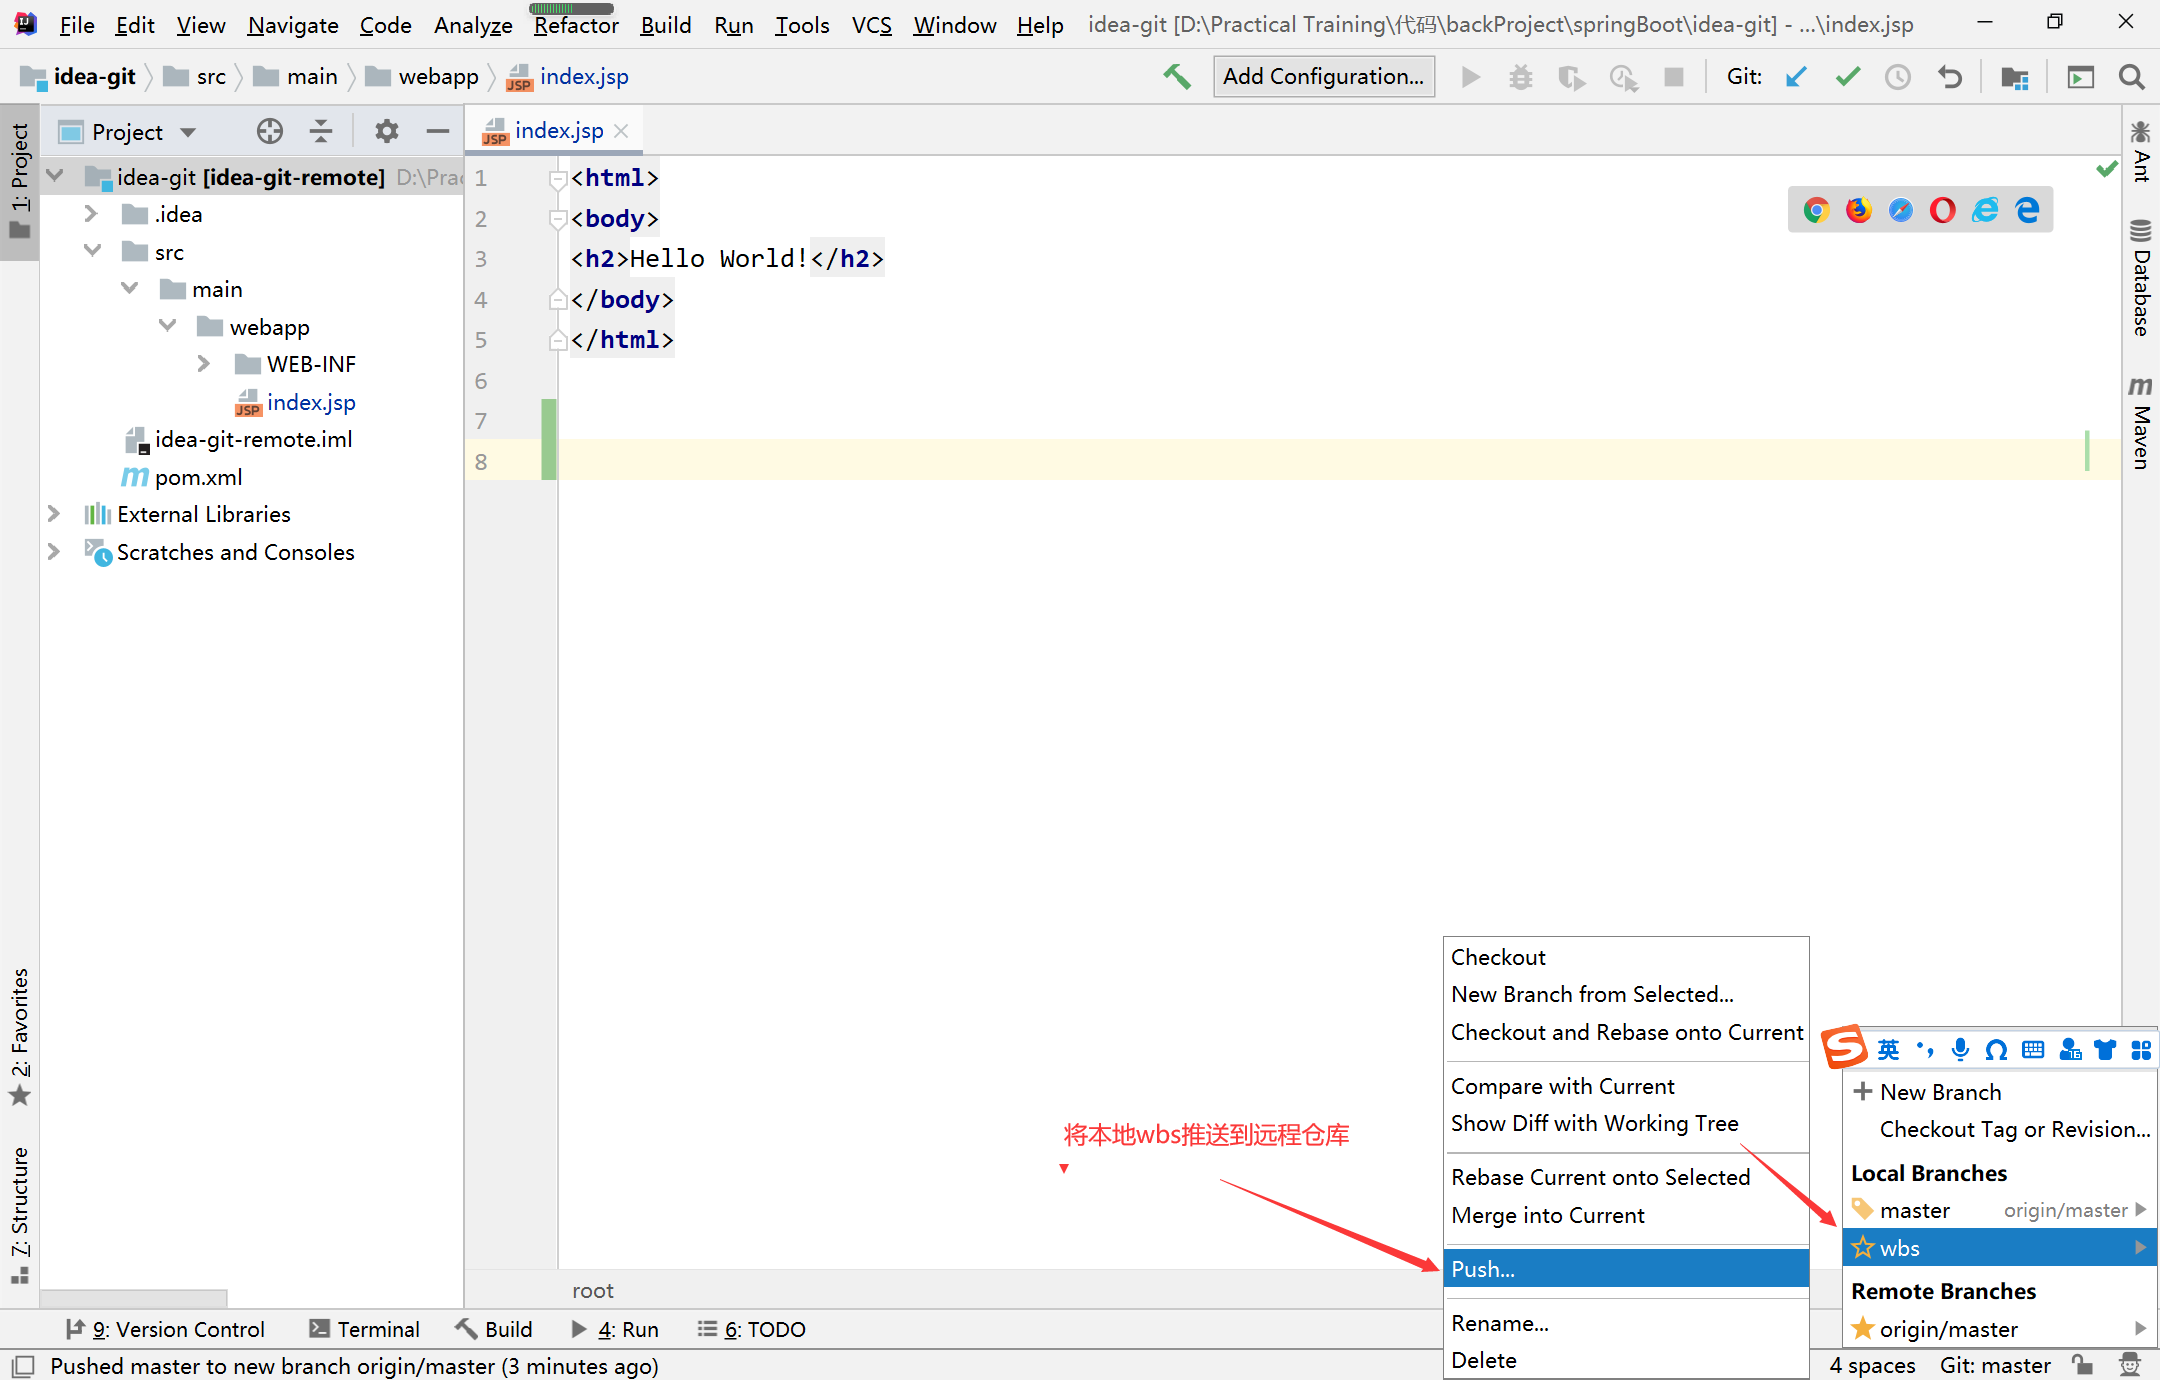Toggle the Maven tool window
The width and height of the screenshot is (2160, 1380).
(x=2140, y=423)
